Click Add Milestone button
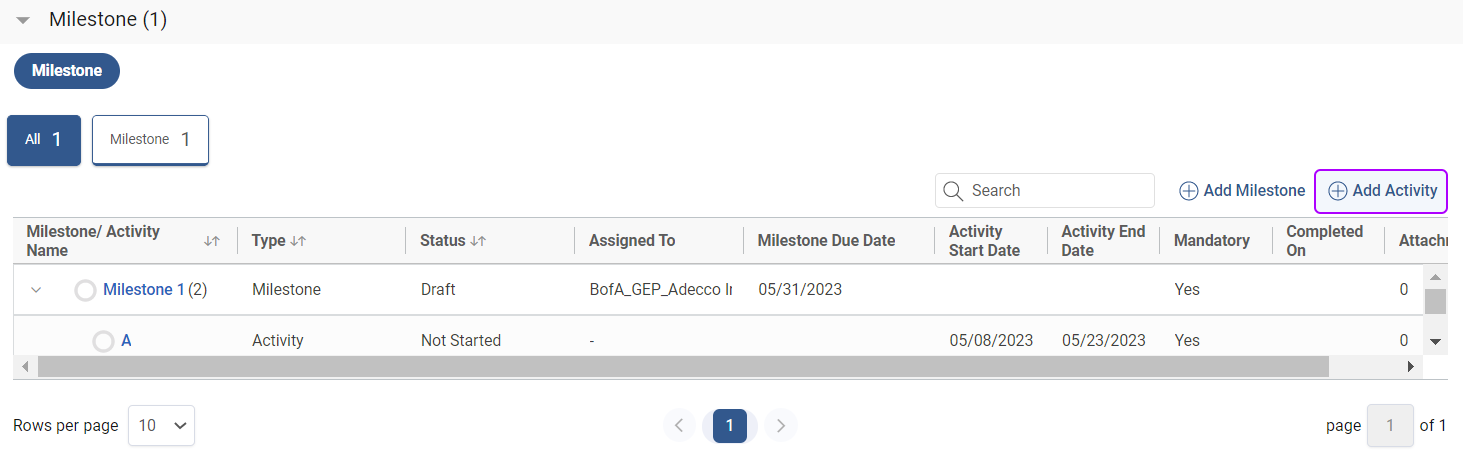Screen dimensions: 1463x466 [x=1242, y=191]
